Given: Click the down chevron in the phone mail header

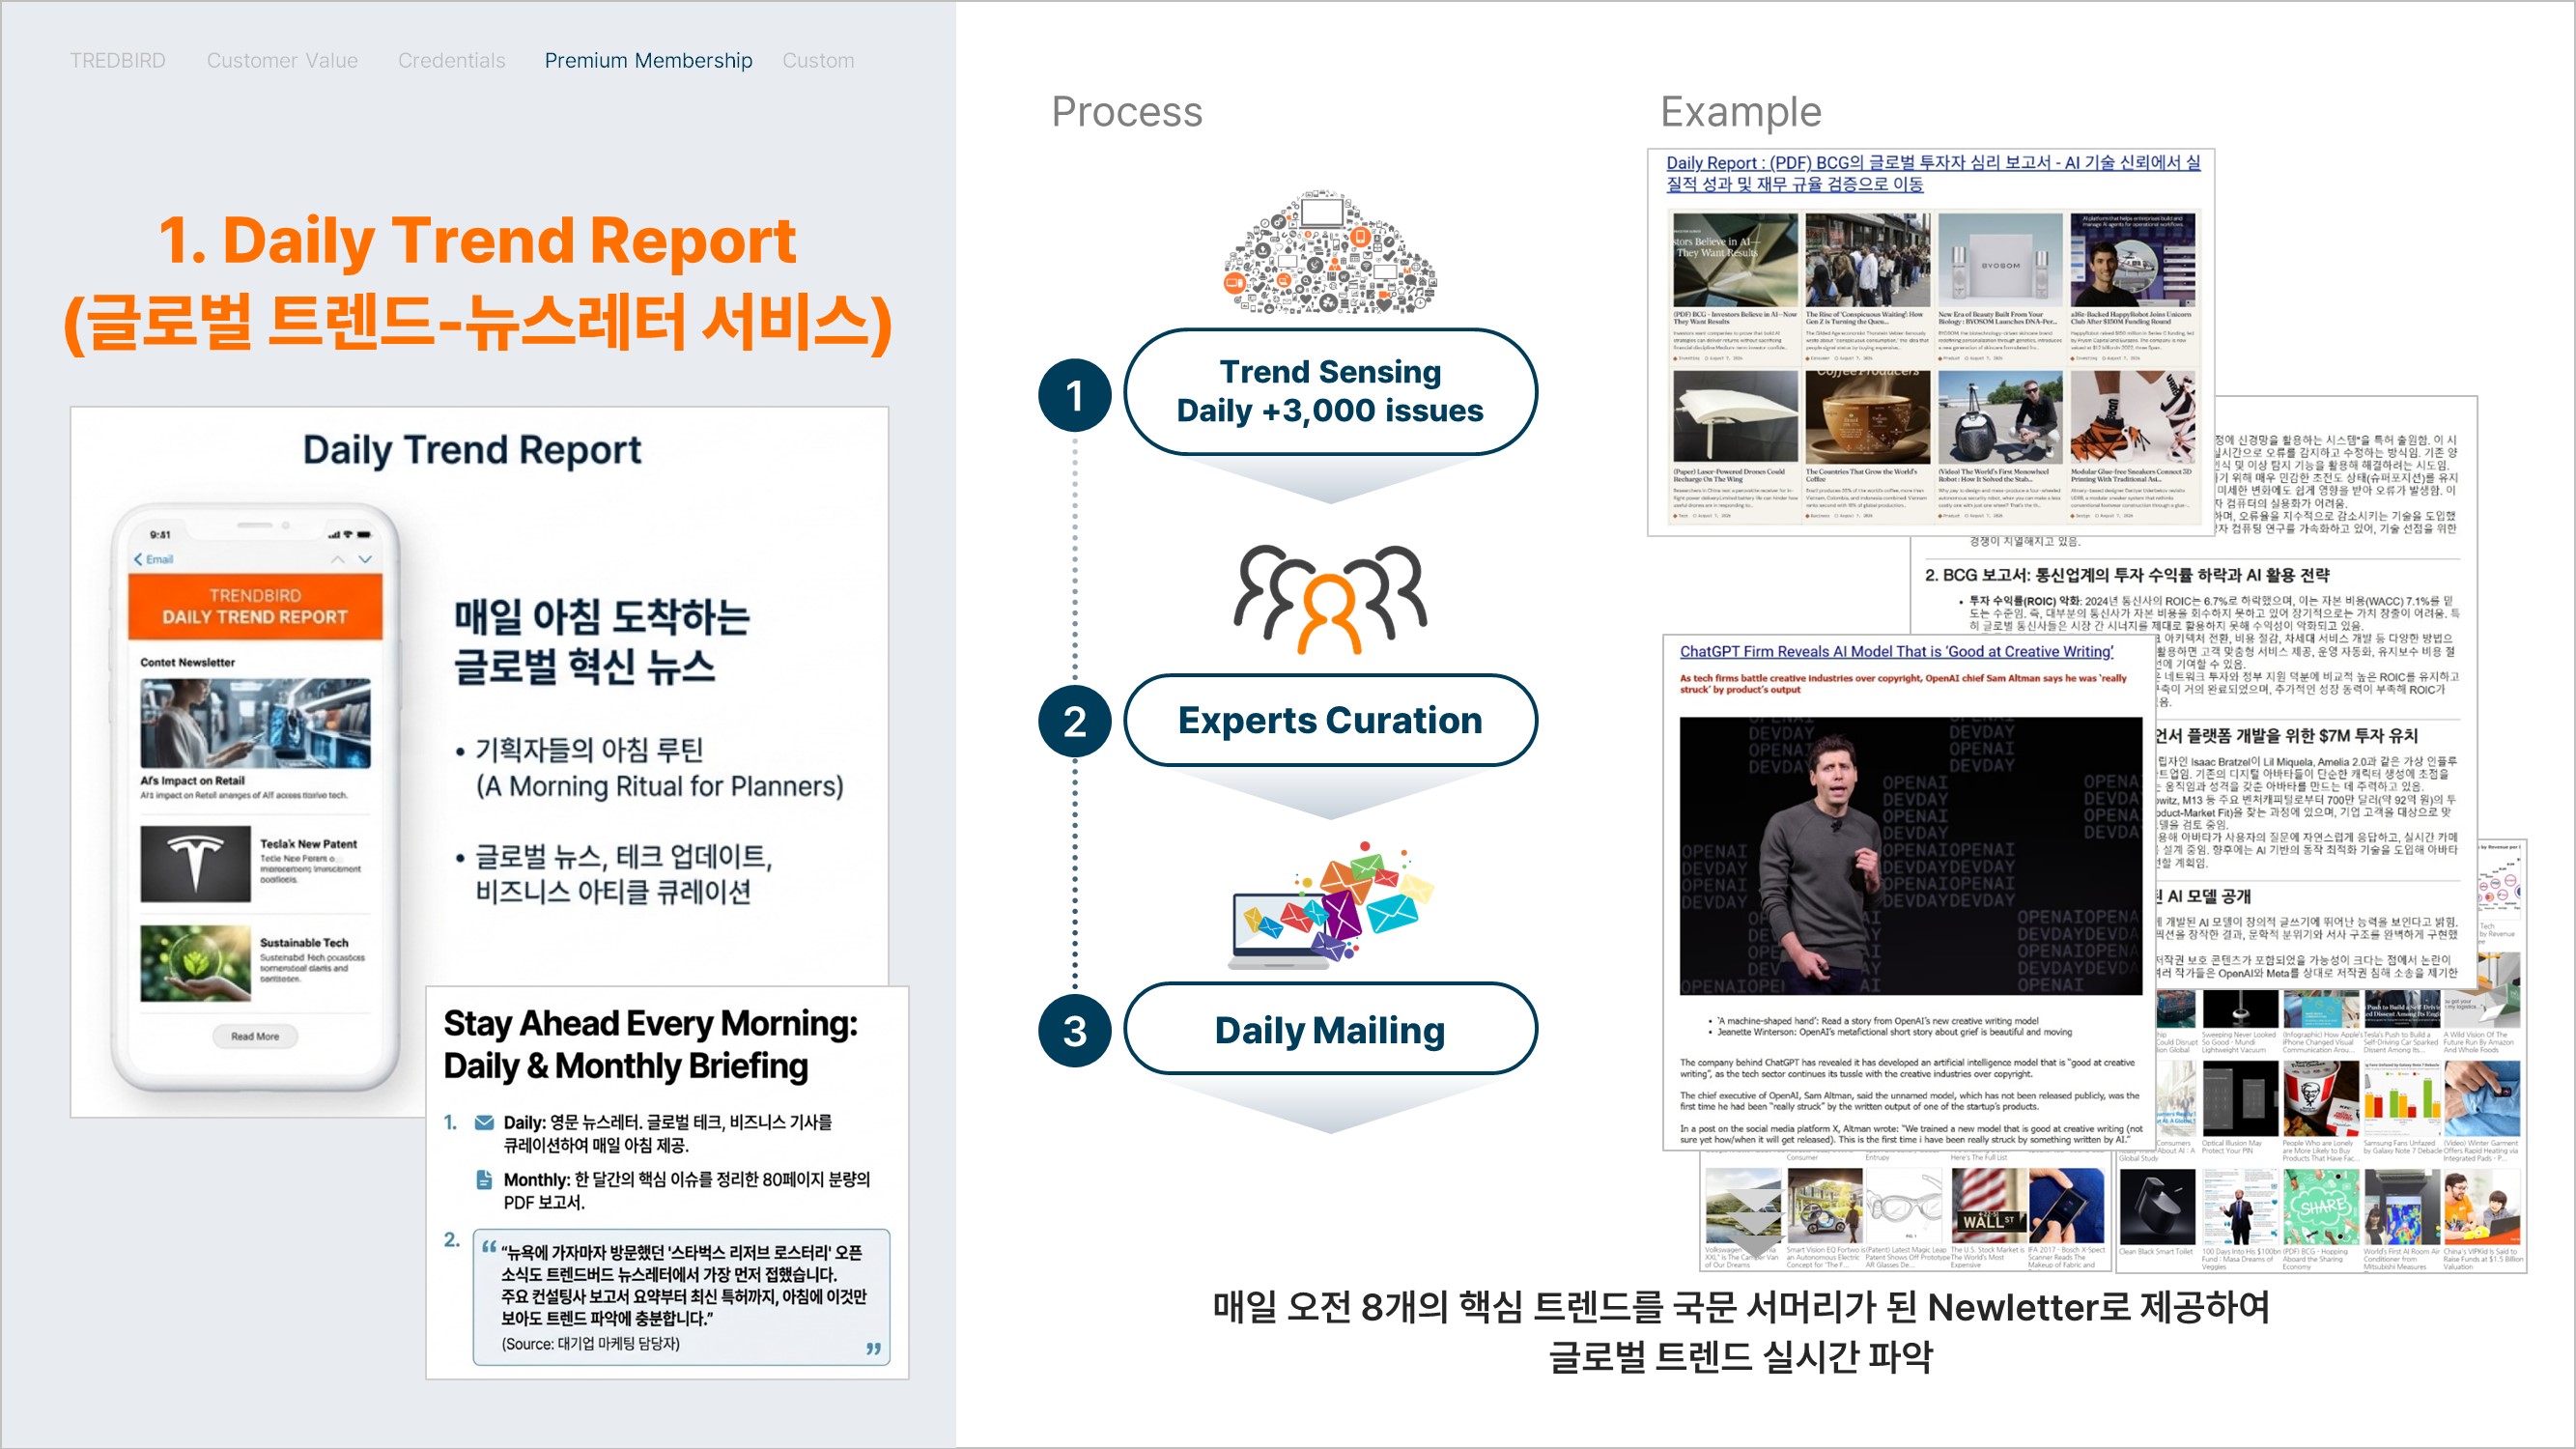Looking at the screenshot, I should pyautogui.click(x=365, y=559).
